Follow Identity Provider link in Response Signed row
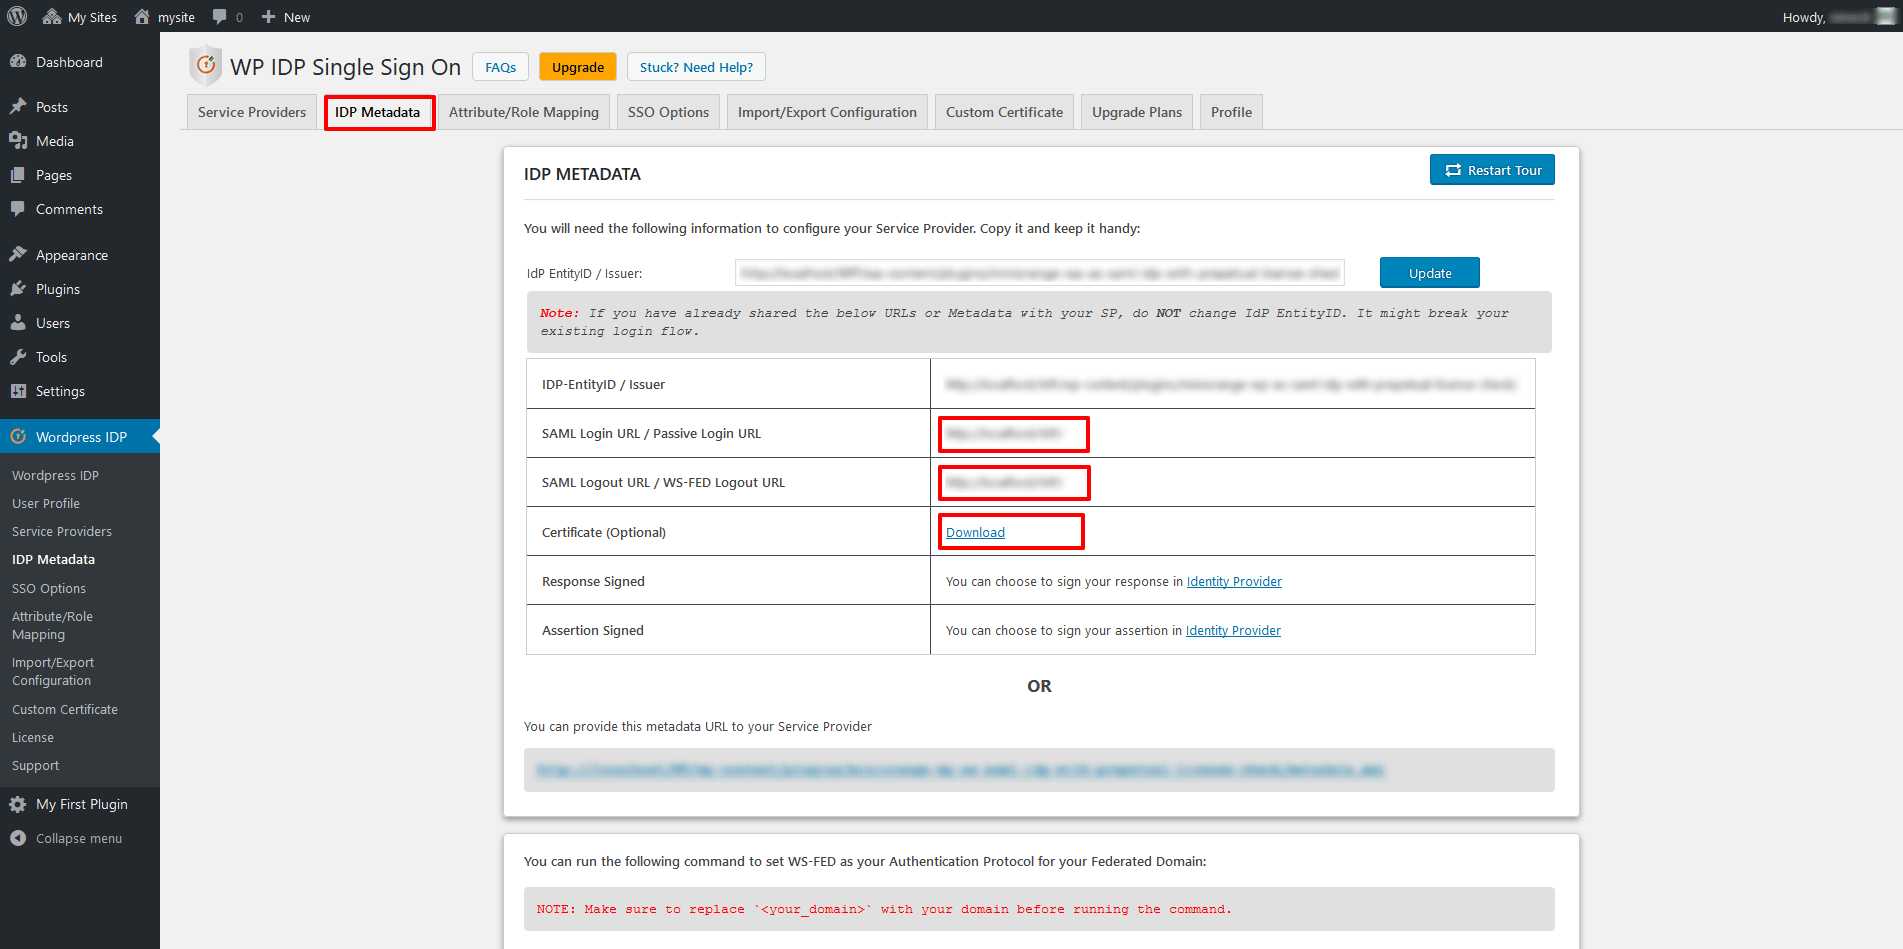The width and height of the screenshot is (1903, 949). coord(1234,581)
